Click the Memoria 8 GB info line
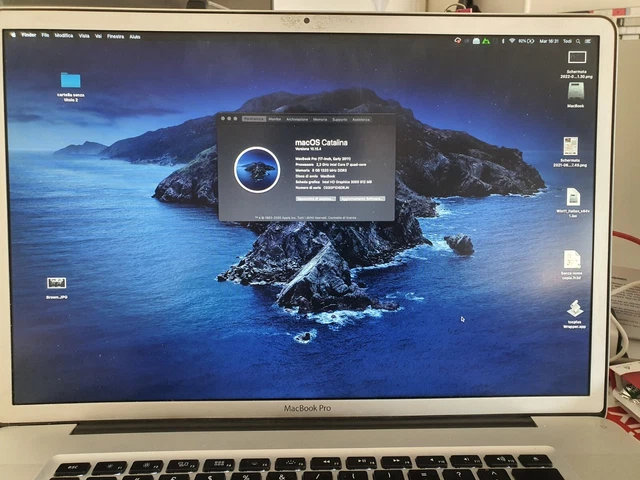640x480 pixels. pos(321,170)
